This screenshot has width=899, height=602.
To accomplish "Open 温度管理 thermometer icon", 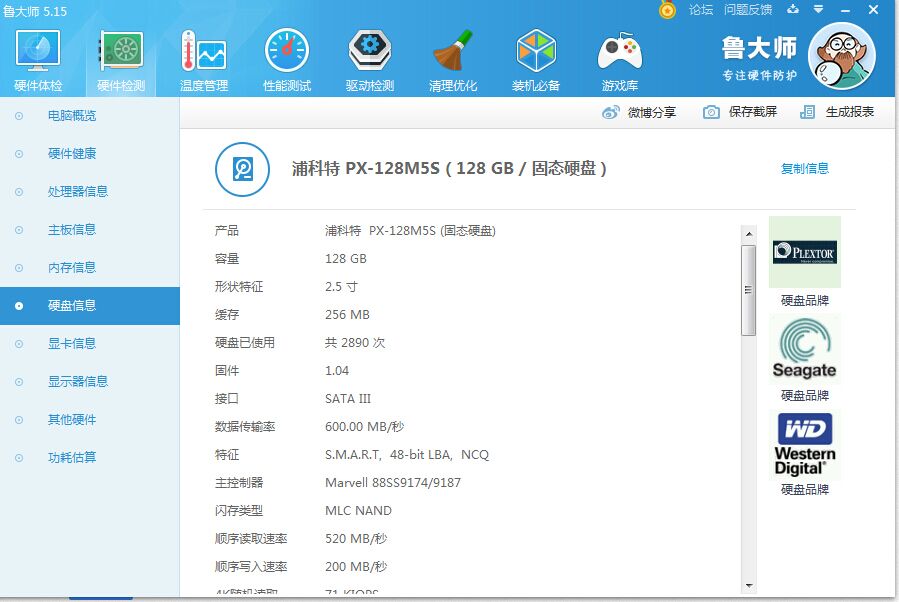I will click(204, 50).
